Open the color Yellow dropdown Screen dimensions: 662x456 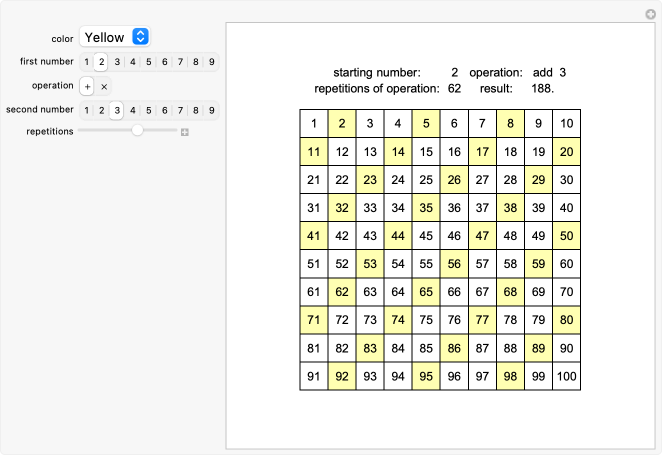115,37
